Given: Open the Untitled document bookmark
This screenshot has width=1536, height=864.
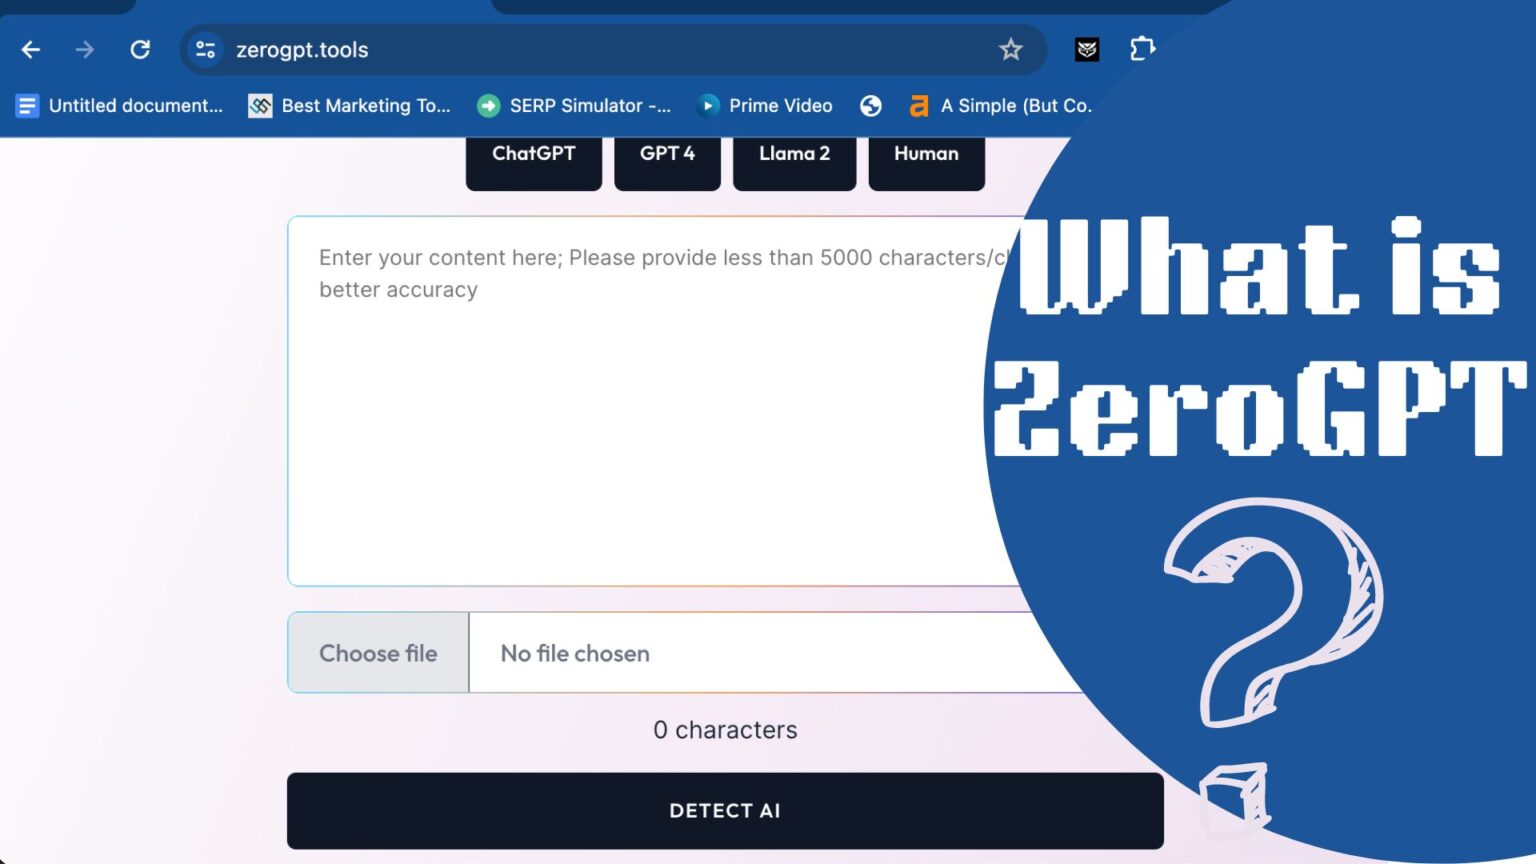Looking at the screenshot, I should point(120,105).
